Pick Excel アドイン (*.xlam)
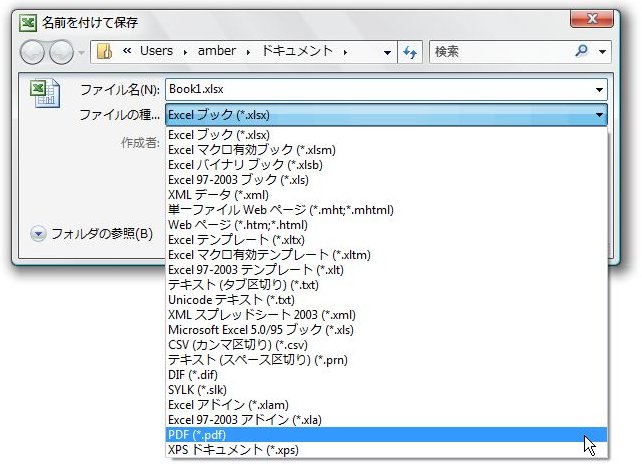This screenshot has width=642, height=466. [x=387, y=405]
